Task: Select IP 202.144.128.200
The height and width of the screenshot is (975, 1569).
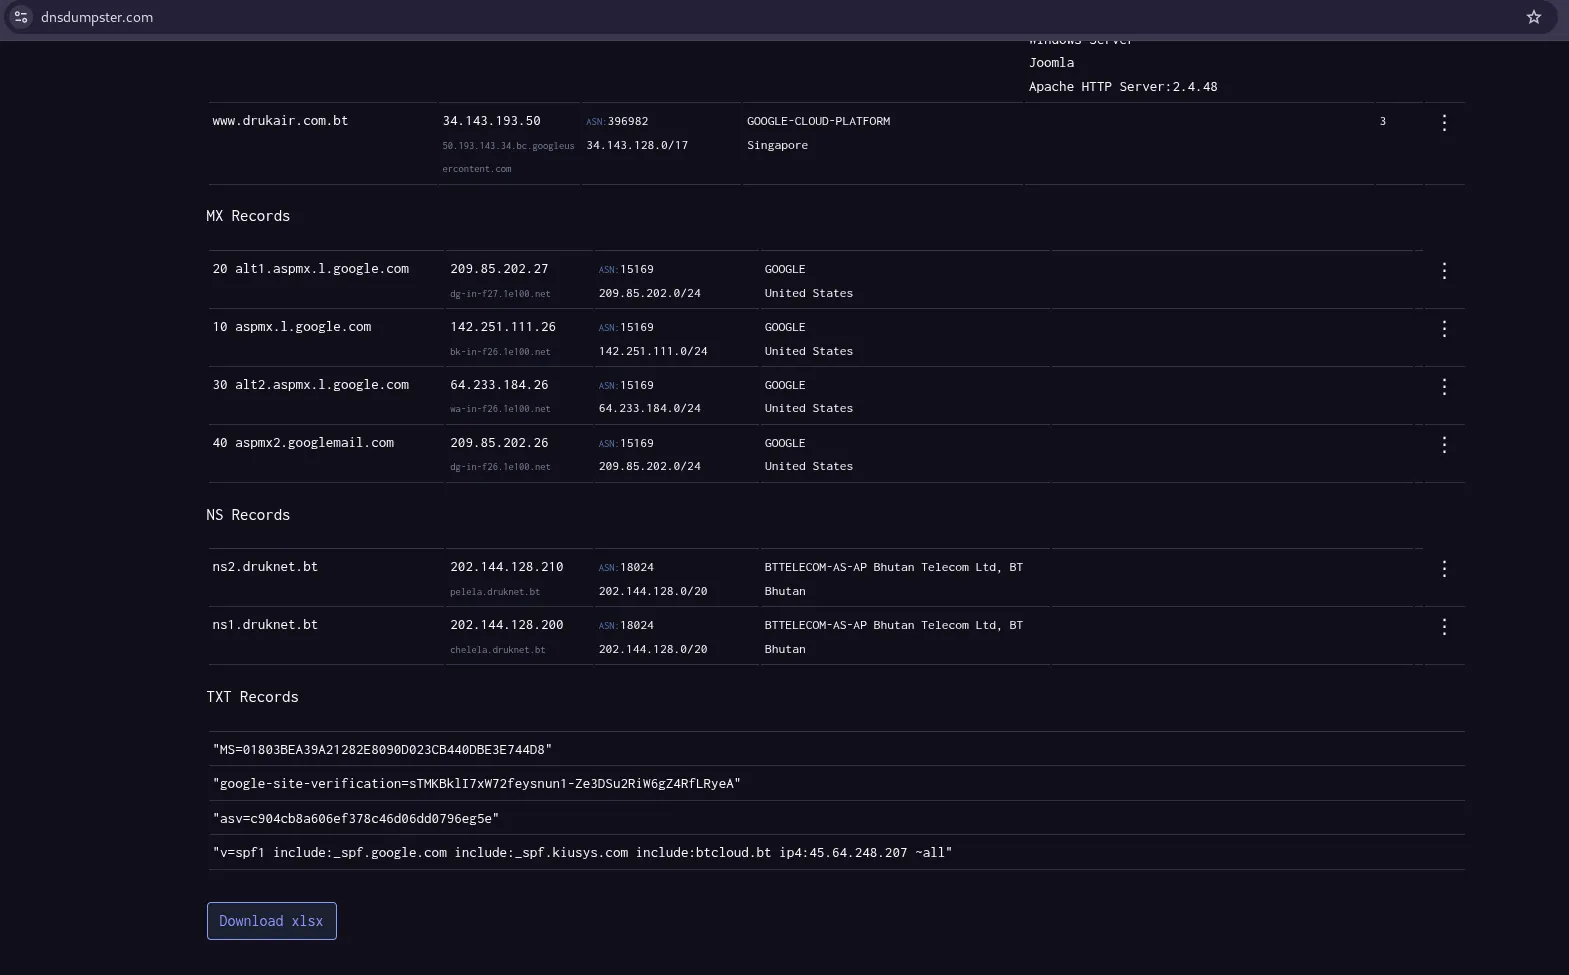Action: 507,625
